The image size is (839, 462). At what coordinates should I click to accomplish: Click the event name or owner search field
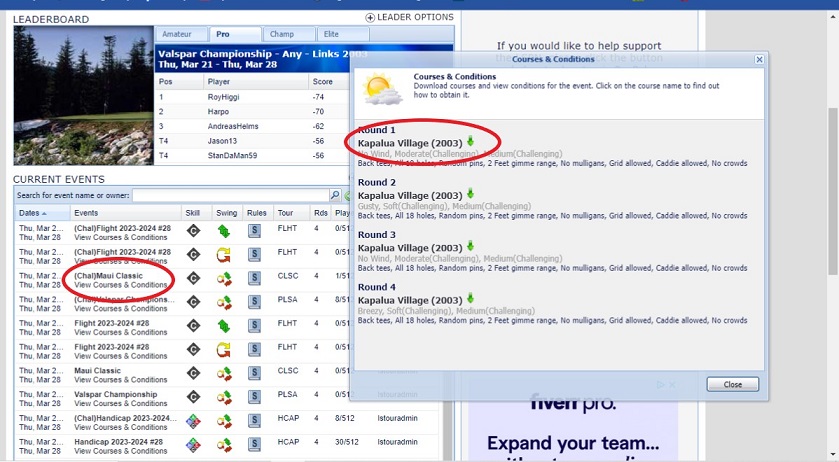pyautogui.click(x=231, y=195)
